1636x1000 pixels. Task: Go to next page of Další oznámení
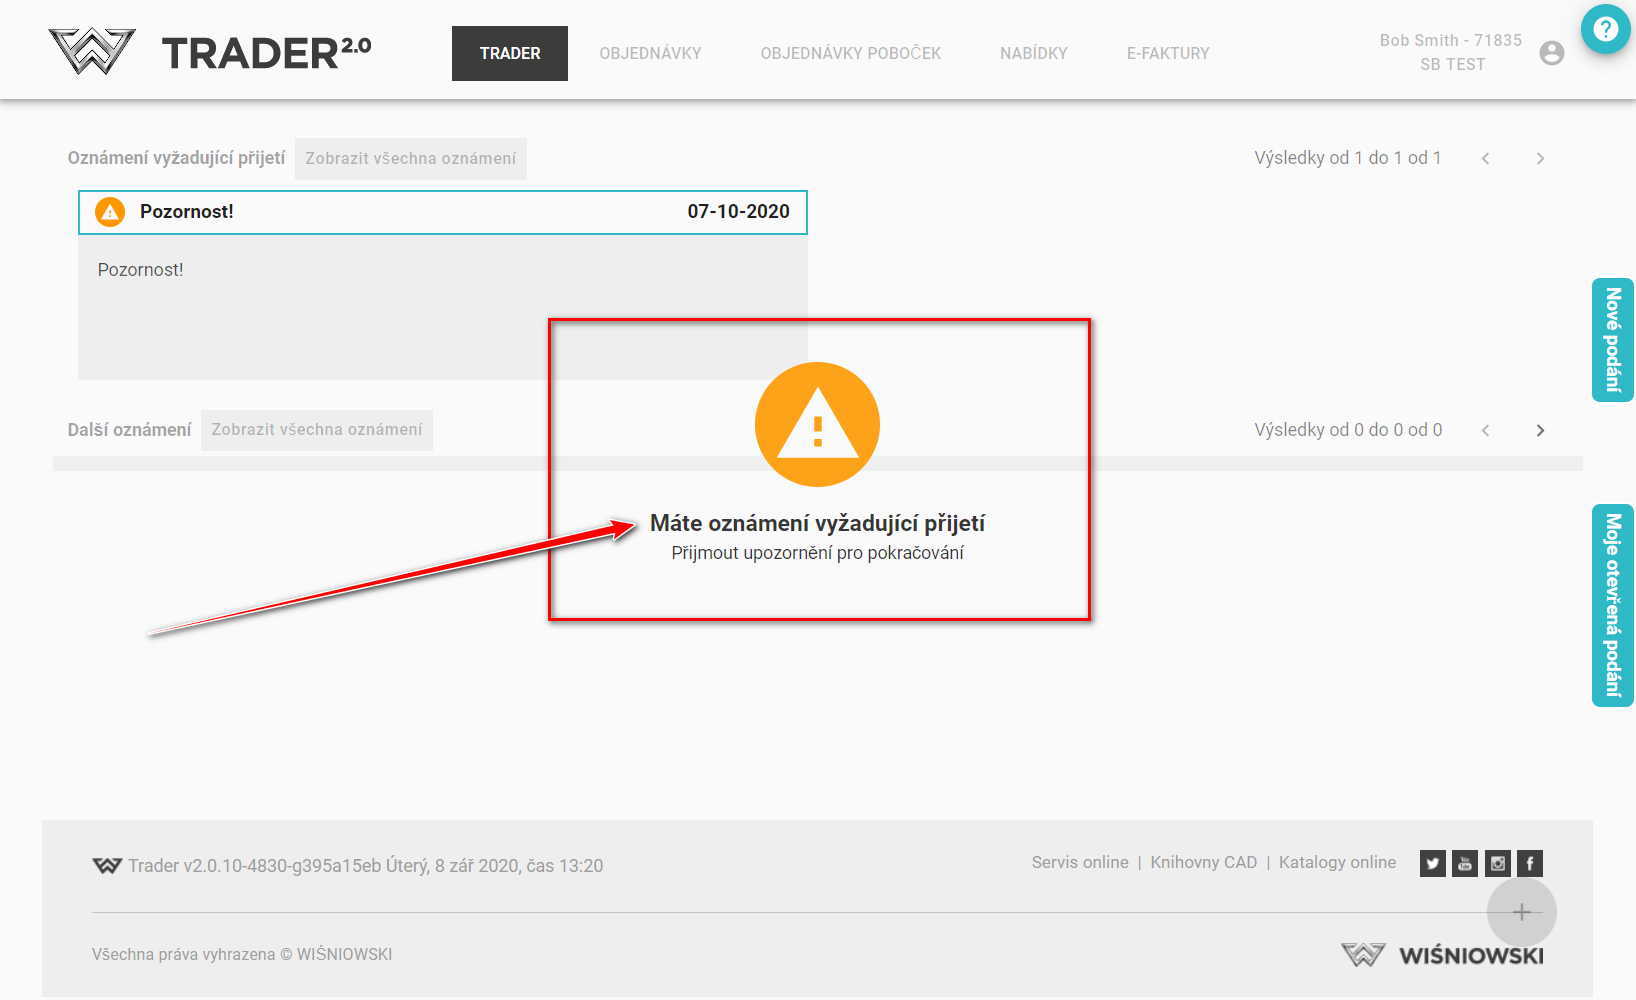(1540, 430)
